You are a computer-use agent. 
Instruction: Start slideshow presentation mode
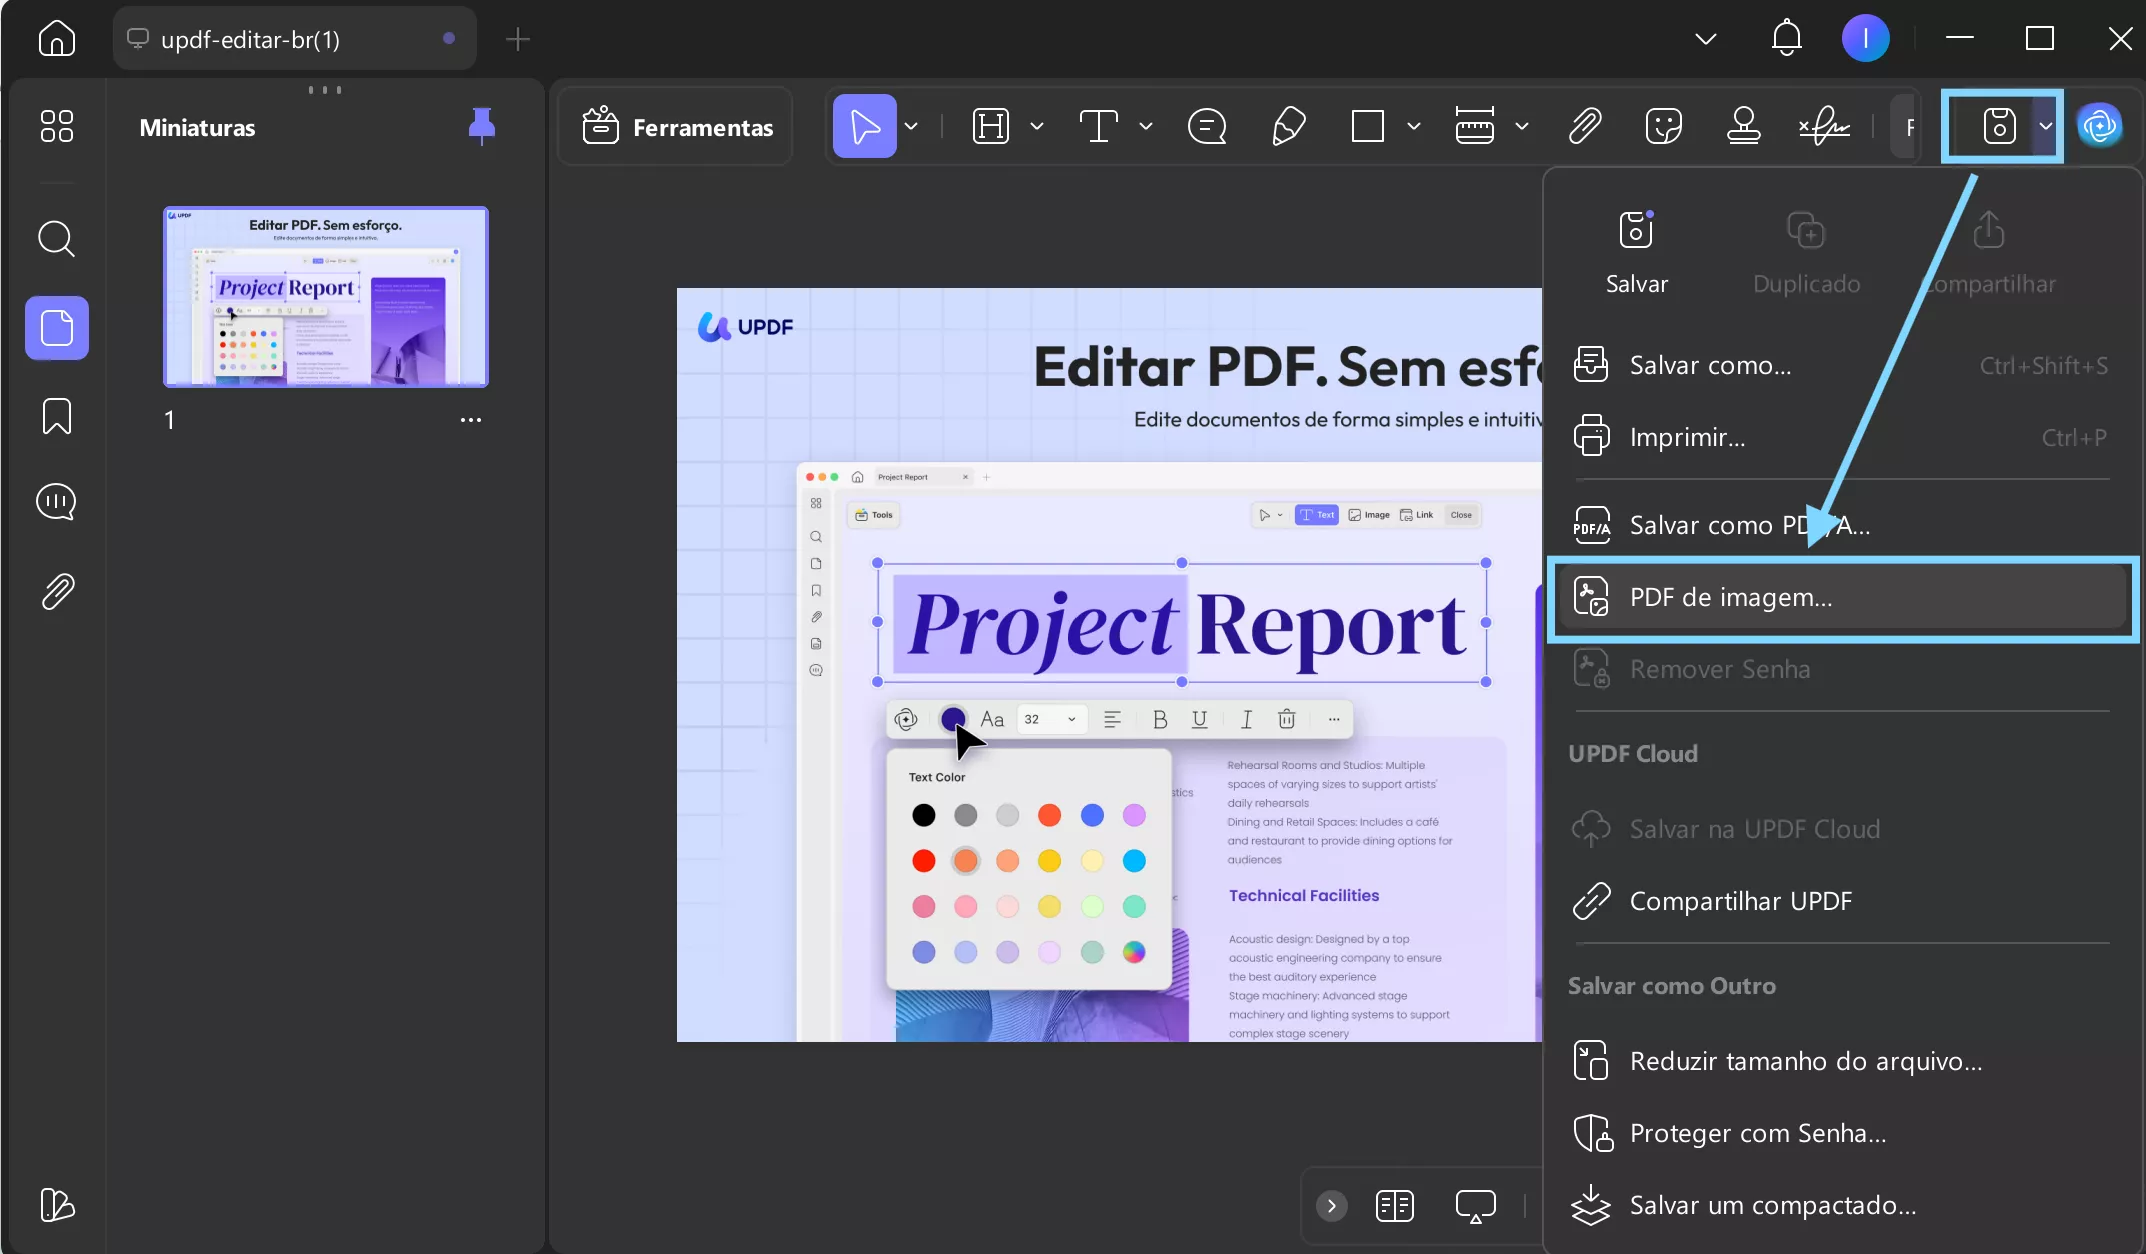[x=1475, y=1206]
